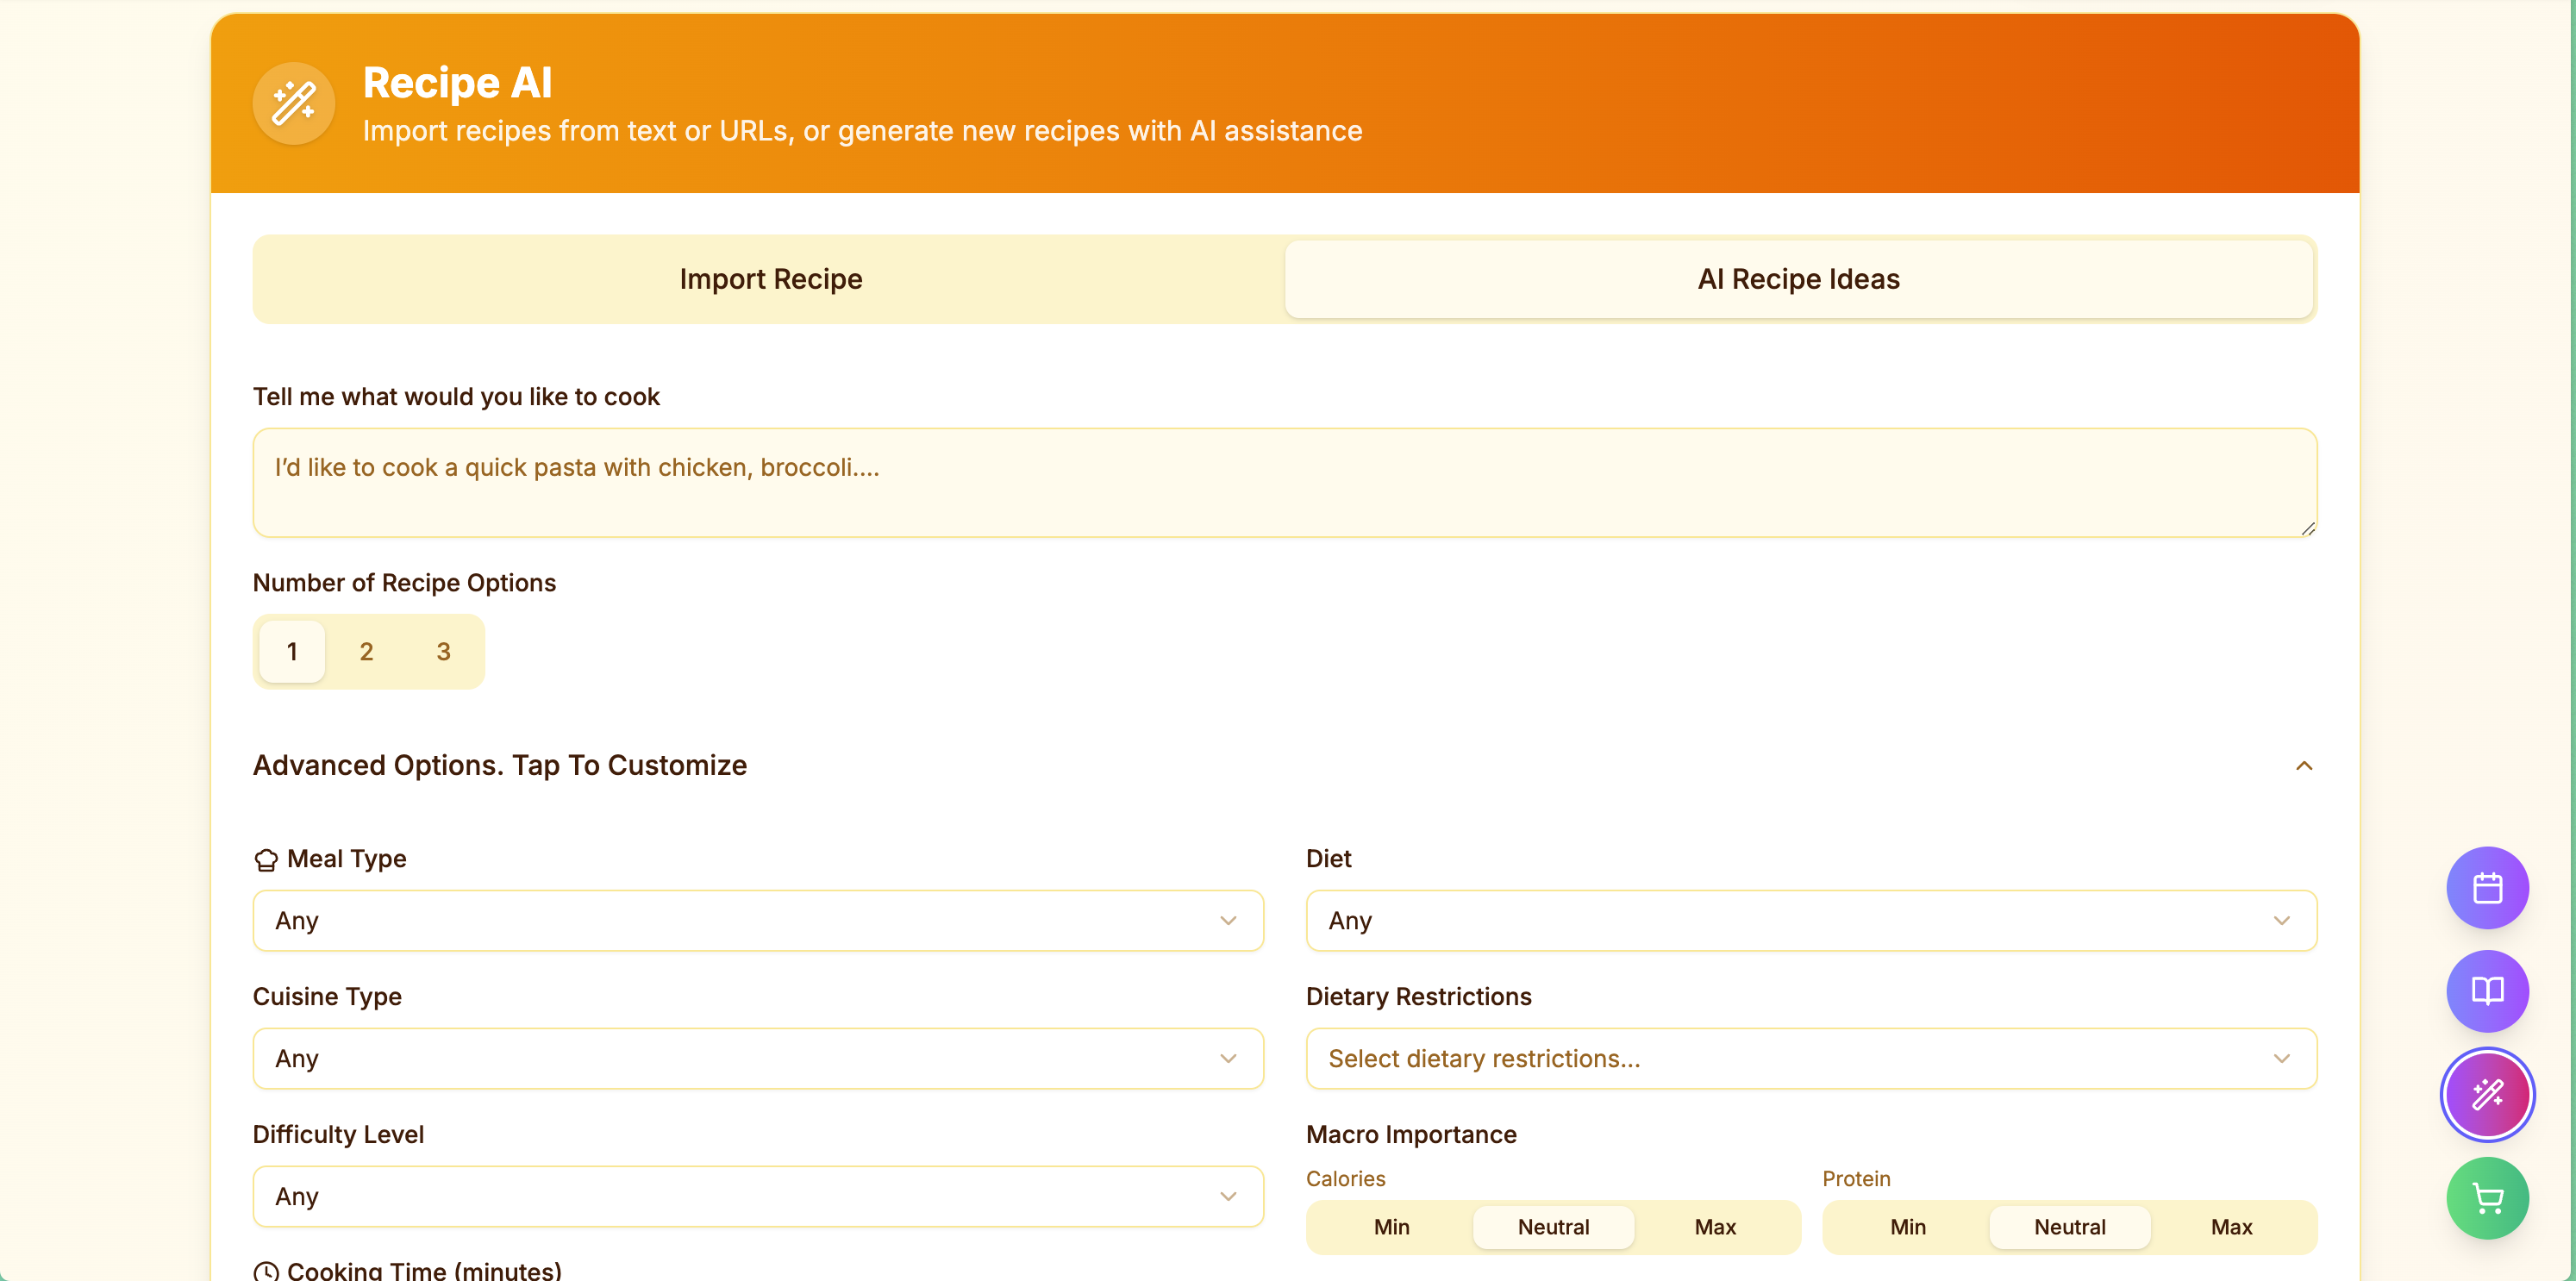Select 3 recipe options
The image size is (2576, 1281).
(443, 652)
